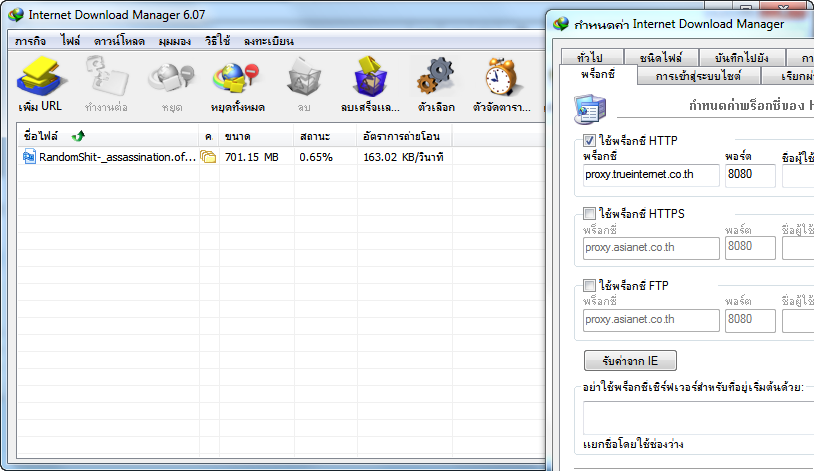Click the HTTPS proxy address field
Screen dimensions: 814x471
click(x=651, y=248)
